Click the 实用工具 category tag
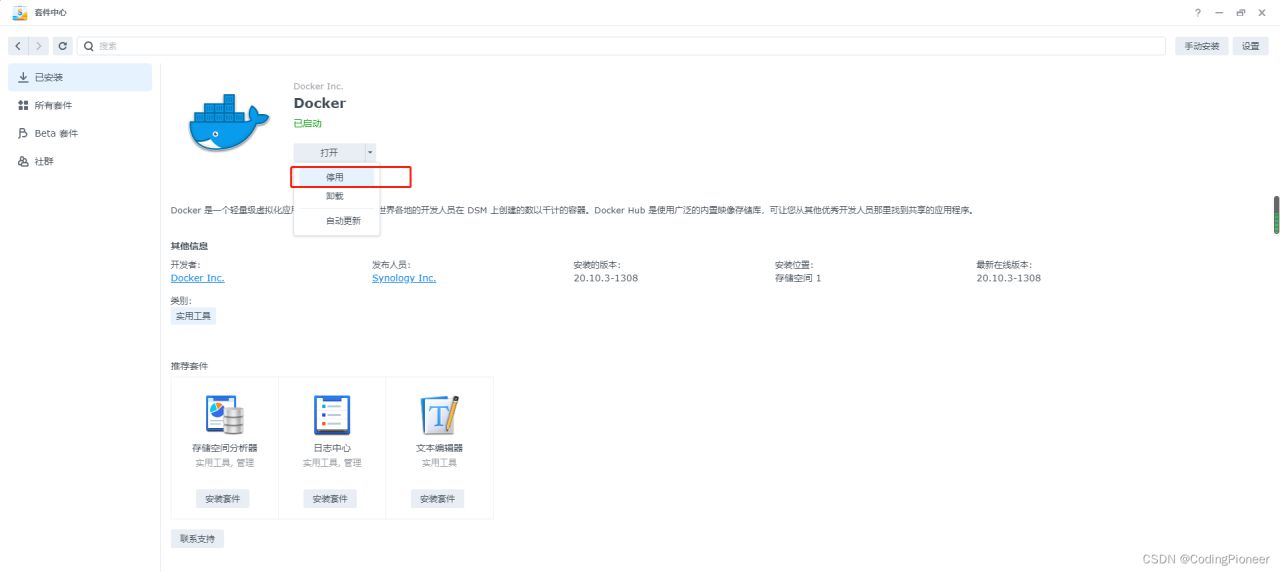Screen dimensions: 1280x572 [x=193, y=316]
